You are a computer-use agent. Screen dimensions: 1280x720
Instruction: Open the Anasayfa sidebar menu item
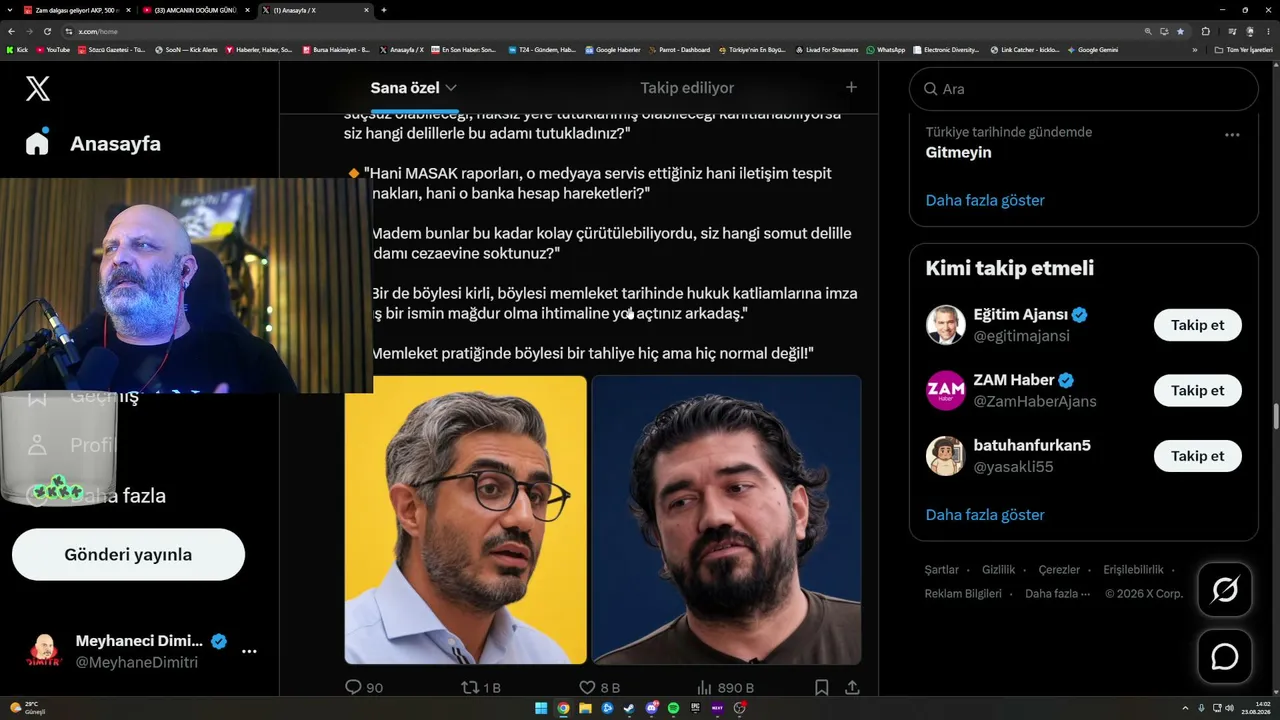(93, 143)
